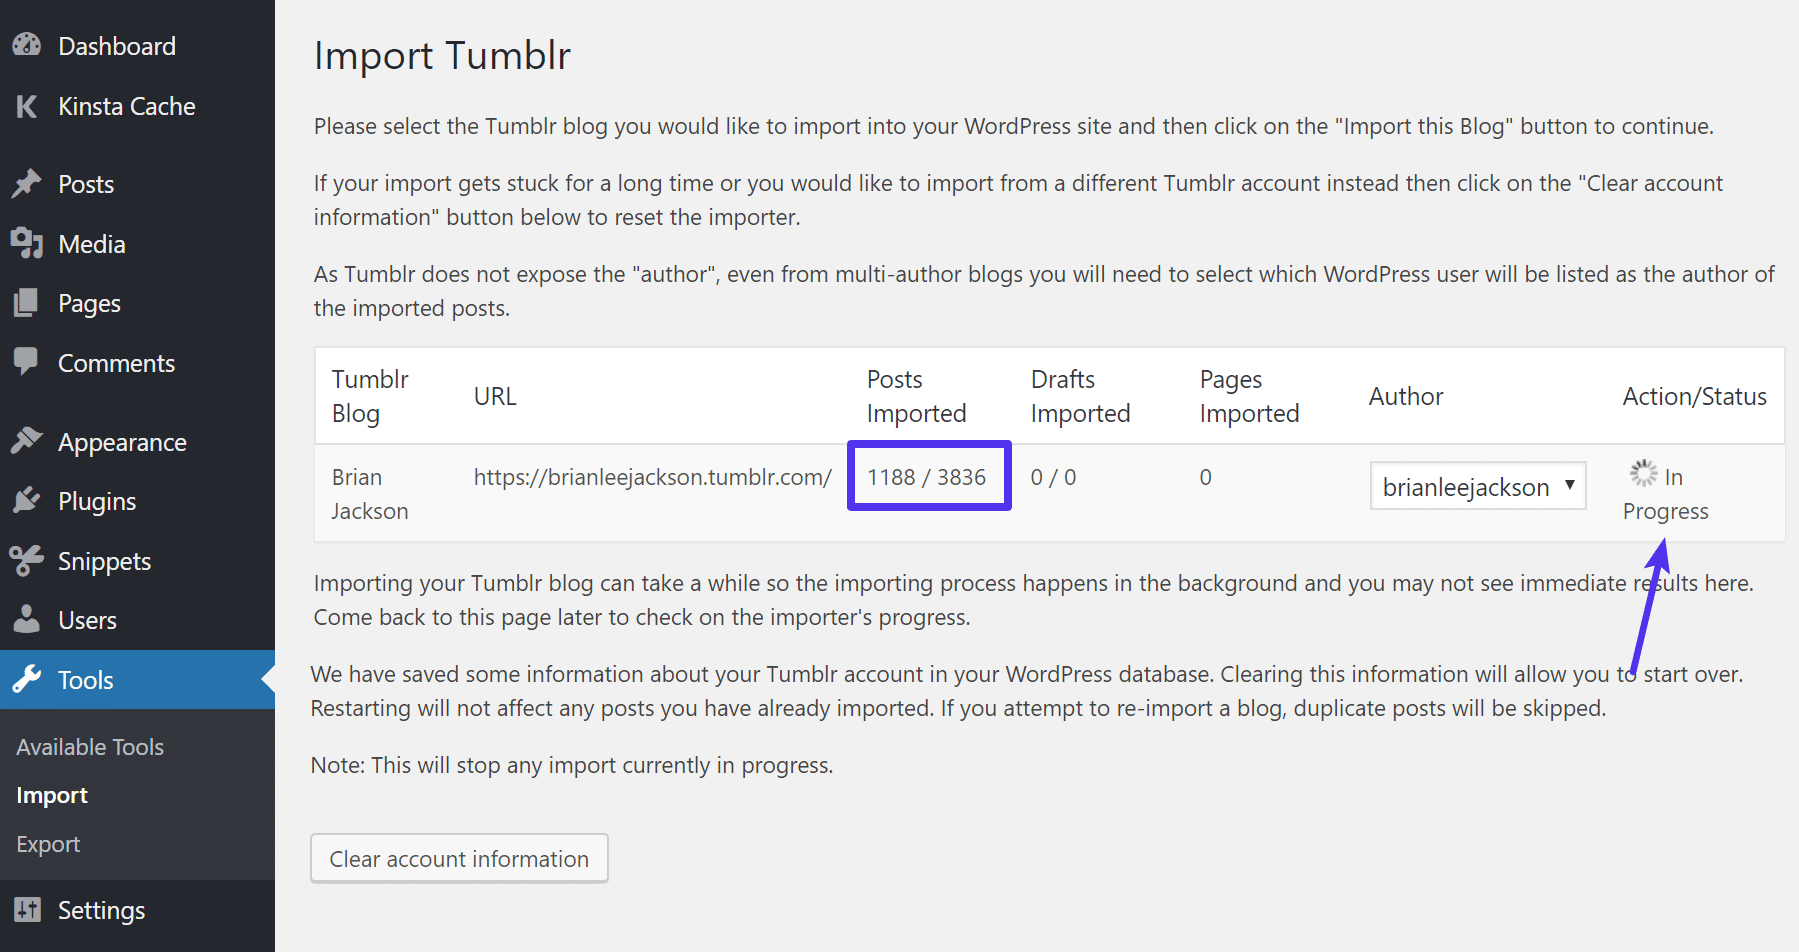Click the In Progress loading spinner
Image resolution: width=1799 pixels, height=952 pixels.
[x=1643, y=473]
